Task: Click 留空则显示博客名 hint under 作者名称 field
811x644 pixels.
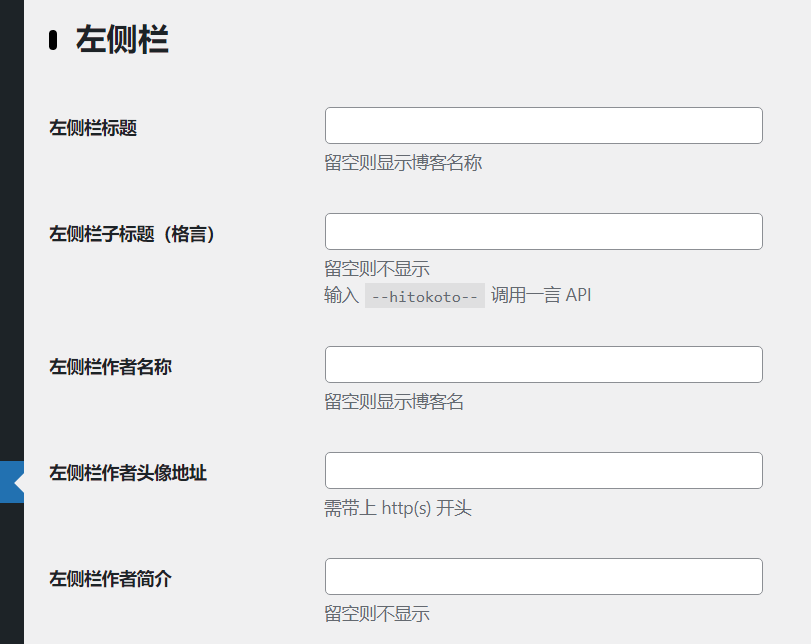Action: (394, 402)
